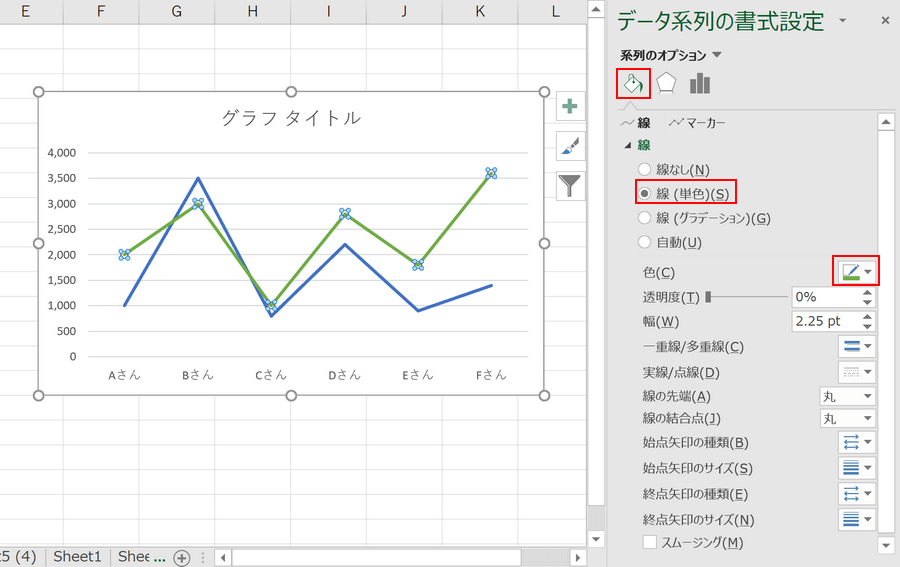The height and width of the screenshot is (567, 900).
Task: Open the 色(C) line color picker
Action: tap(856, 271)
